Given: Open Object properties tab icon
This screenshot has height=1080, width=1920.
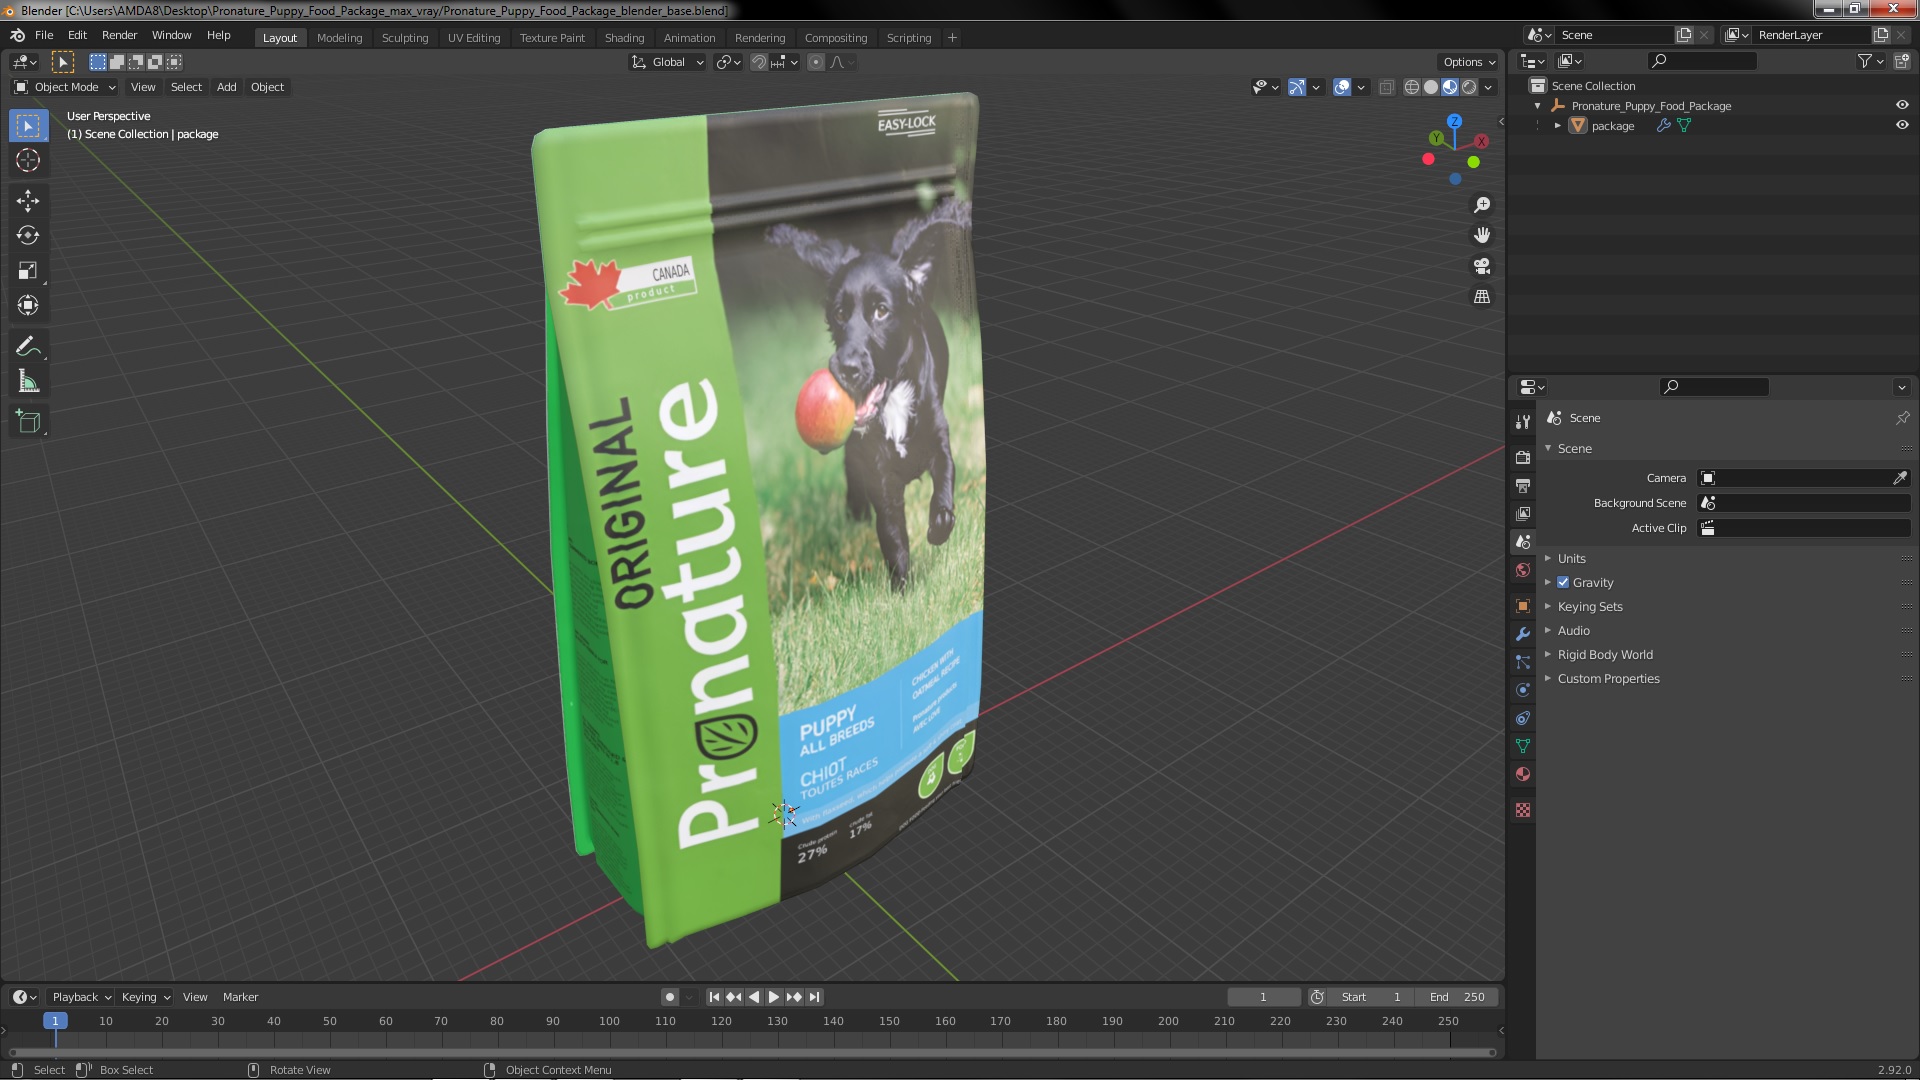Looking at the screenshot, I should [1523, 606].
